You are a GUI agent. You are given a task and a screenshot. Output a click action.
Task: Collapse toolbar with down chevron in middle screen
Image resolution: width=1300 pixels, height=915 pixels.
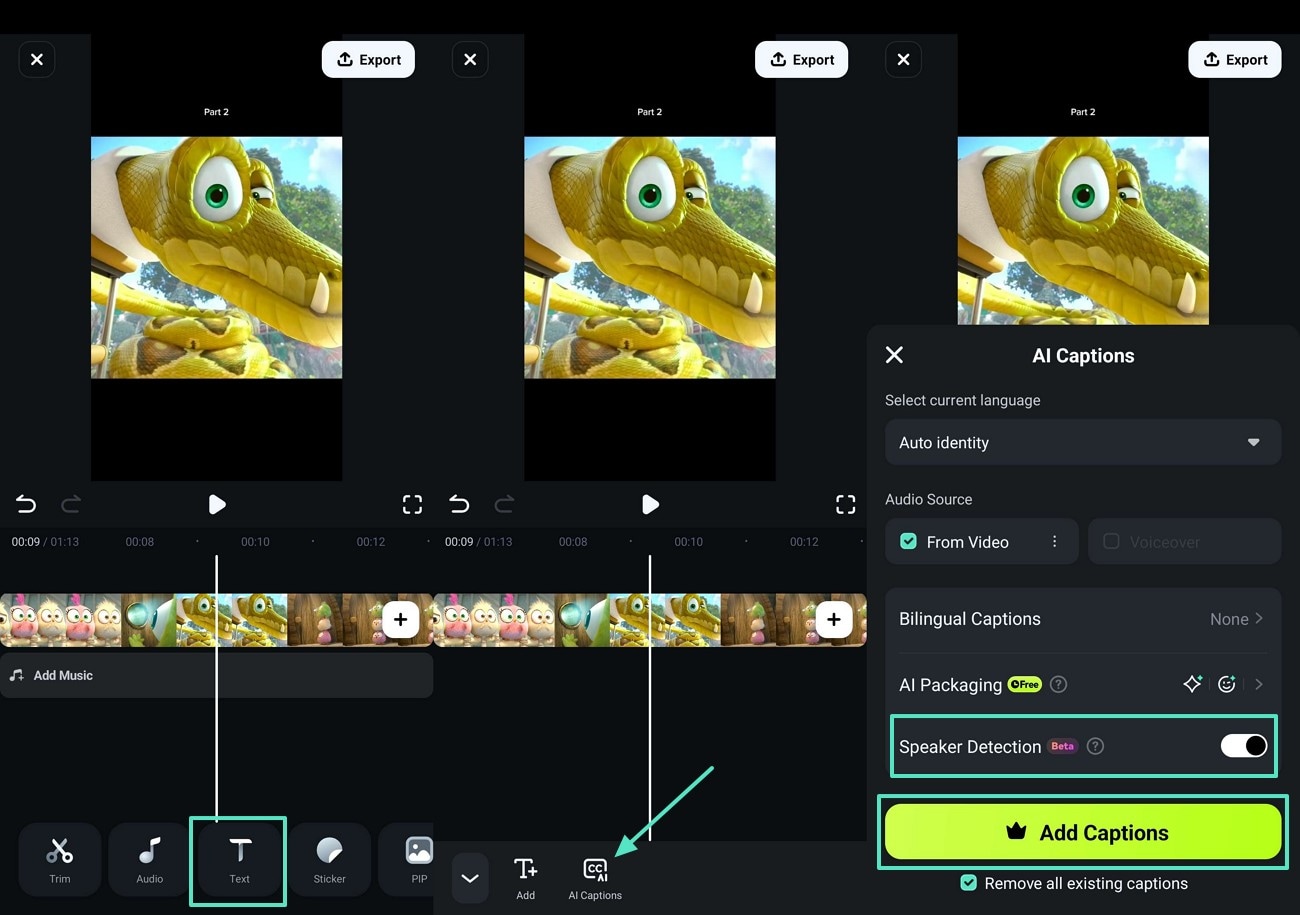point(470,878)
